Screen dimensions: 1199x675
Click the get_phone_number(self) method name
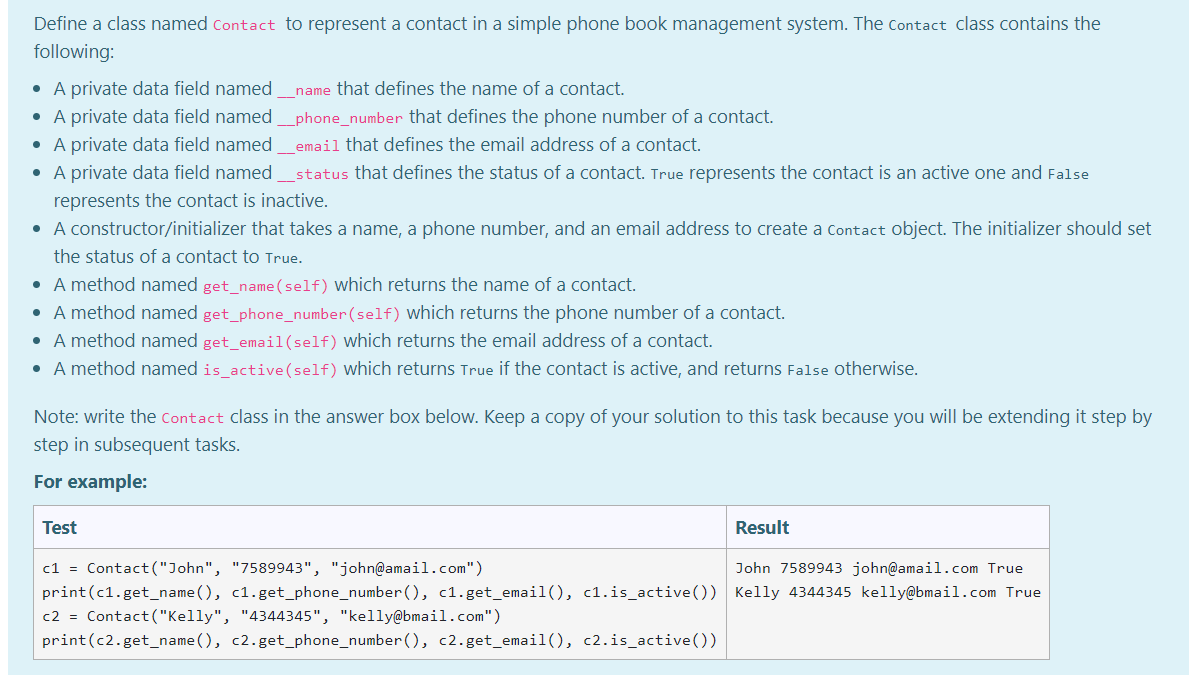tap(302, 314)
